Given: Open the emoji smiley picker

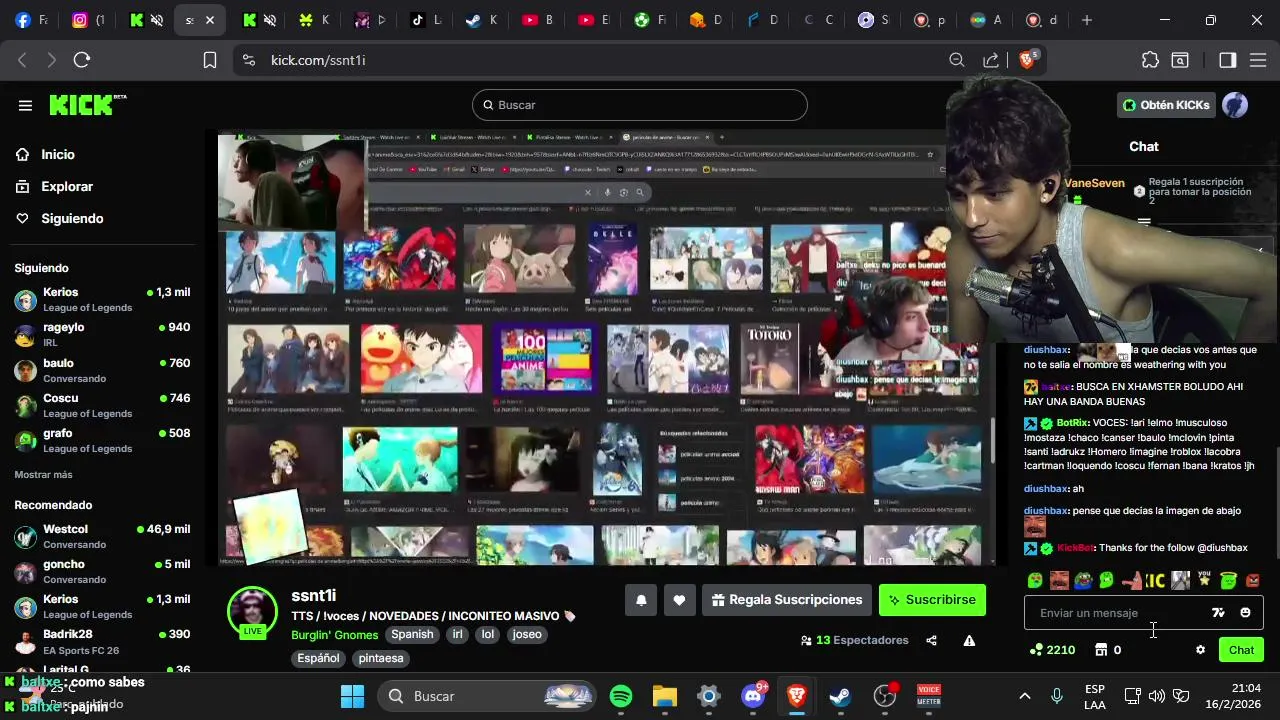Looking at the screenshot, I should click(x=1245, y=613).
